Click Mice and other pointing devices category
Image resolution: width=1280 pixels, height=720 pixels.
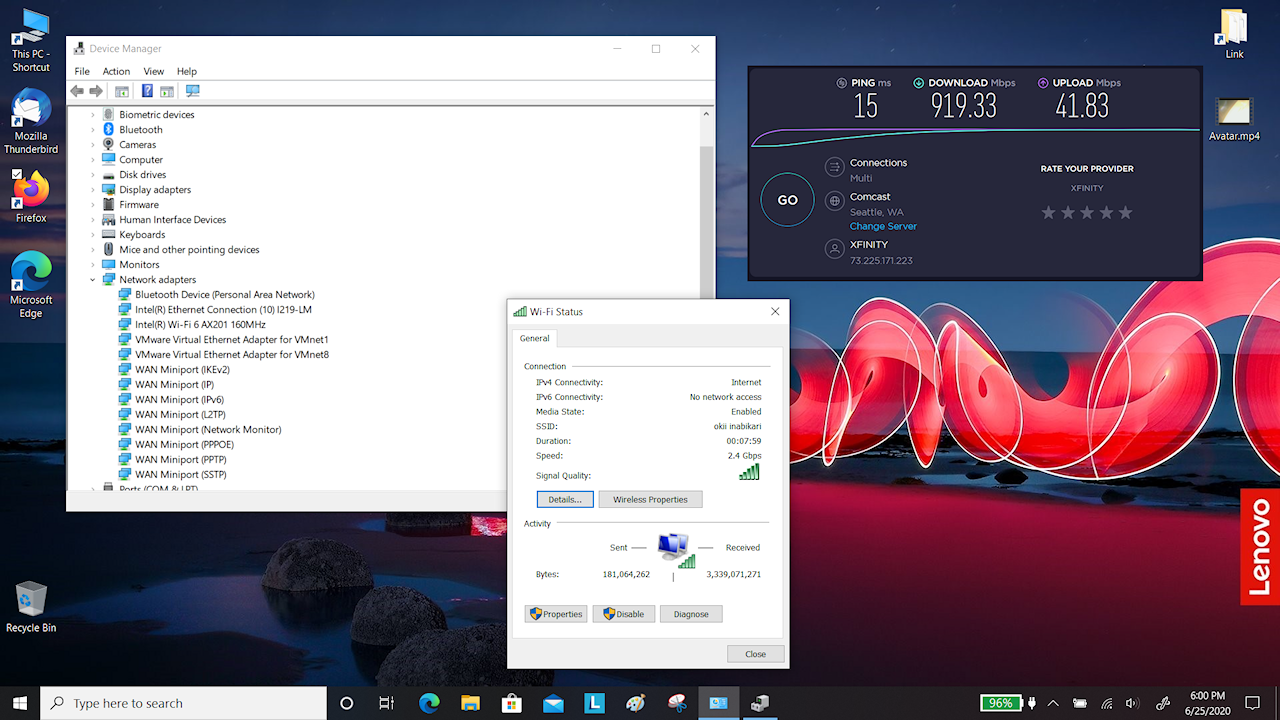click(189, 250)
